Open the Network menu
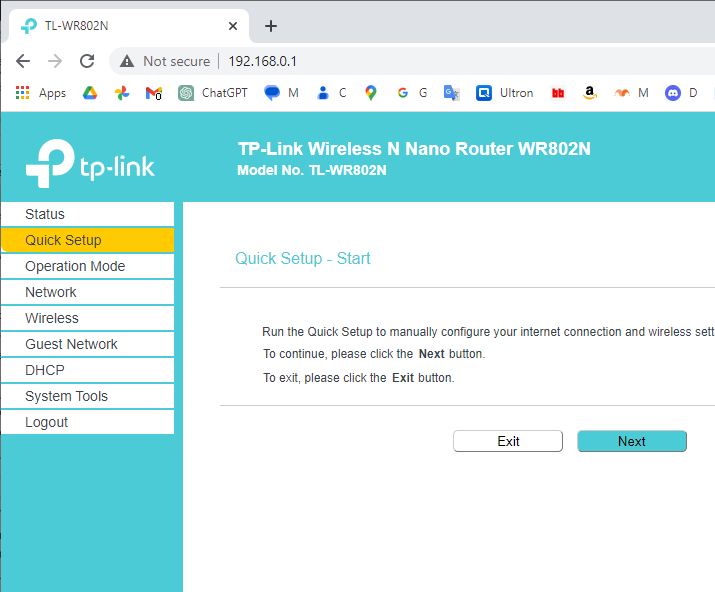 pos(88,292)
